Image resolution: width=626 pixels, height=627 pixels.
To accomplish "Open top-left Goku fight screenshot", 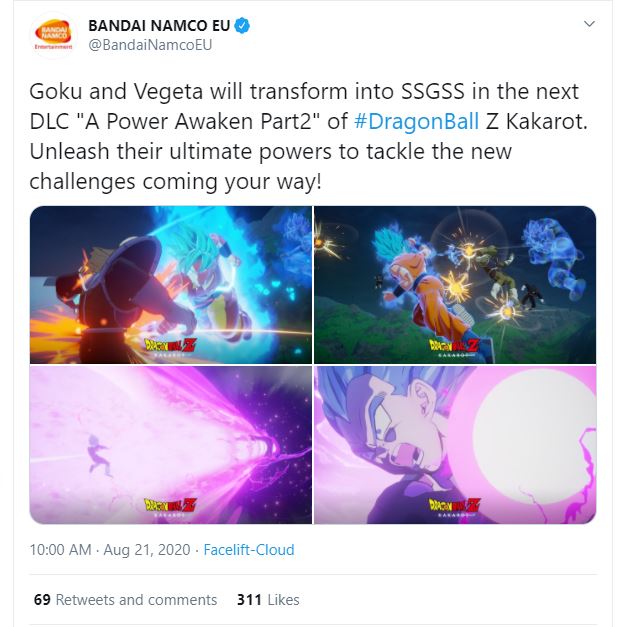I will coord(171,285).
